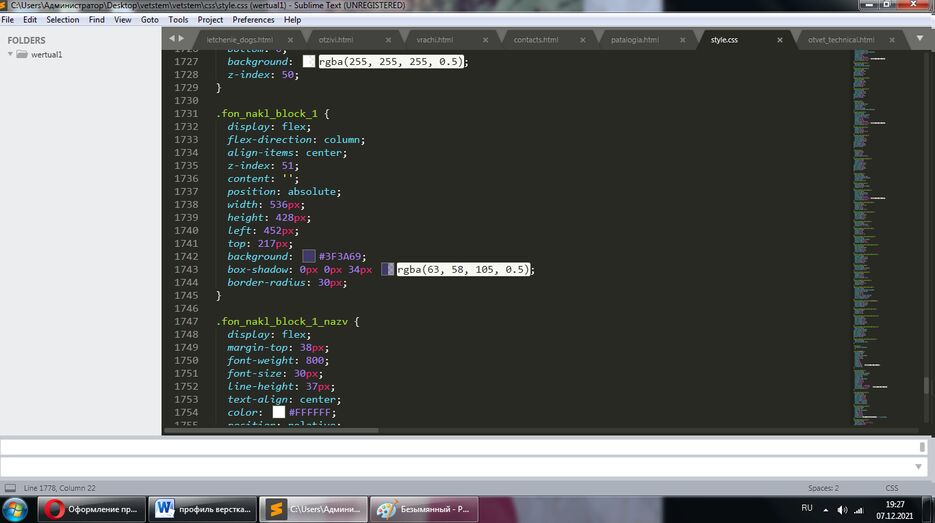The height and width of the screenshot is (523, 935).
Task: Close the otzivi.html tab
Action: 388,40
